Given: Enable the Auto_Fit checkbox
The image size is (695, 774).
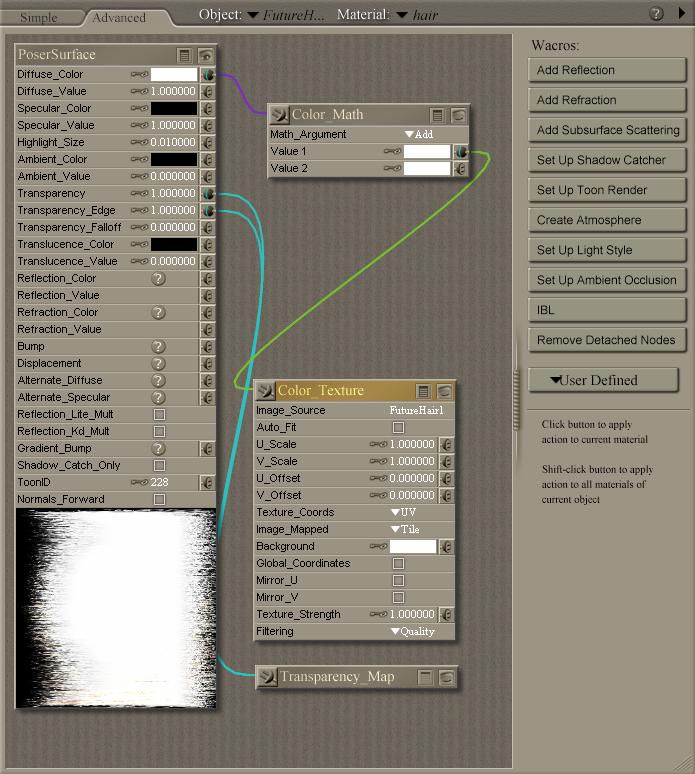Looking at the screenshot, I should coord(398,427).
